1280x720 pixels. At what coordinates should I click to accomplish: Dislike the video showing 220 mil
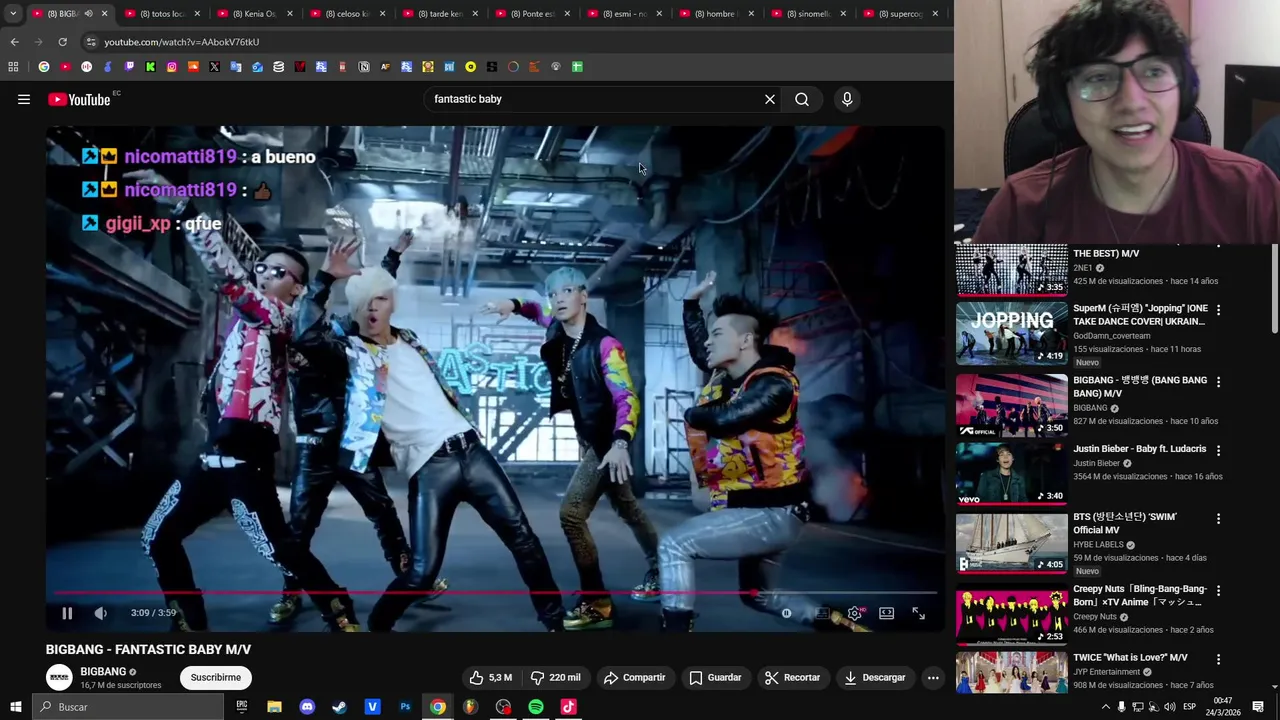pyautogui.click(x=555, y=677)
